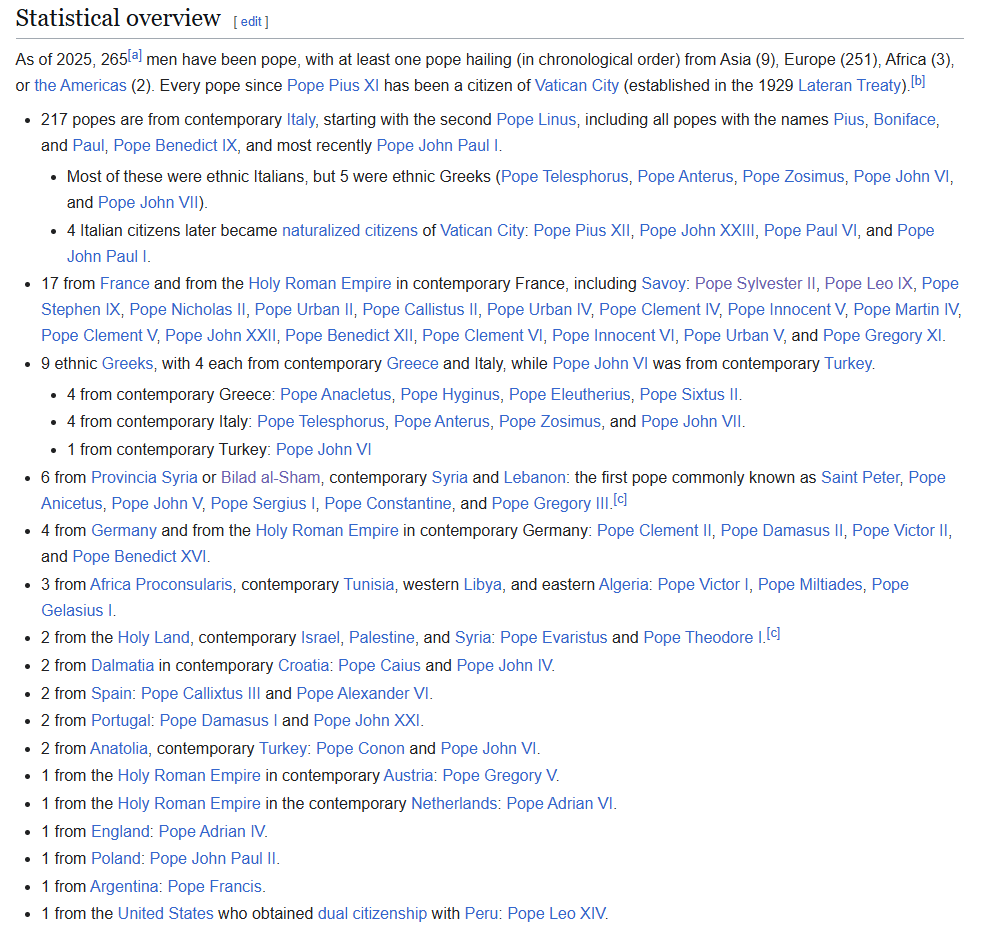The height and width of the screenshot is (939, 982).
Task: Click the Germany link
Action: [x=124, y=531]
